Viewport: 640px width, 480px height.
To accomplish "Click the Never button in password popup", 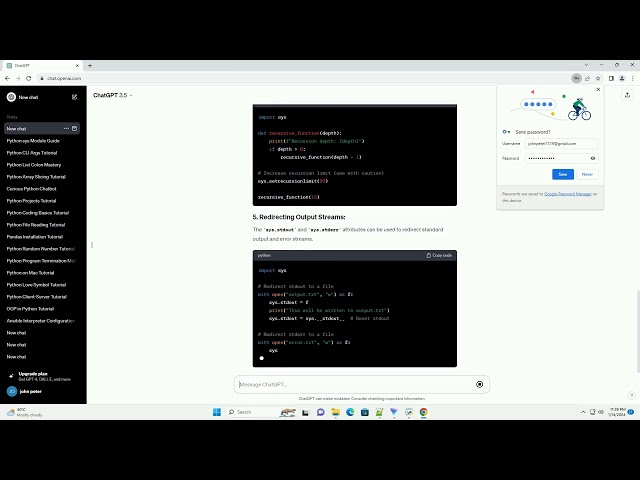I will point(587,174).
